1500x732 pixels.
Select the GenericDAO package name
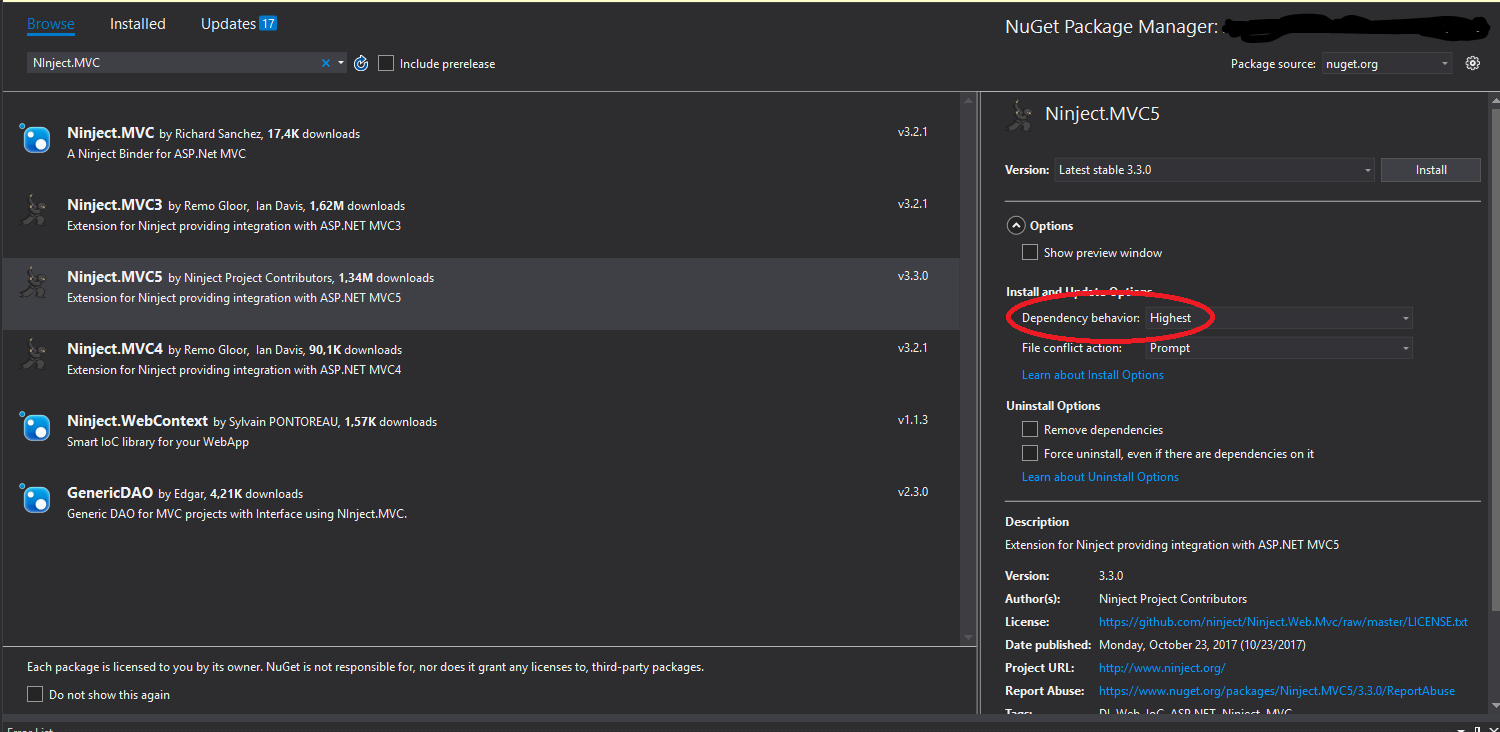coord(110,493)
